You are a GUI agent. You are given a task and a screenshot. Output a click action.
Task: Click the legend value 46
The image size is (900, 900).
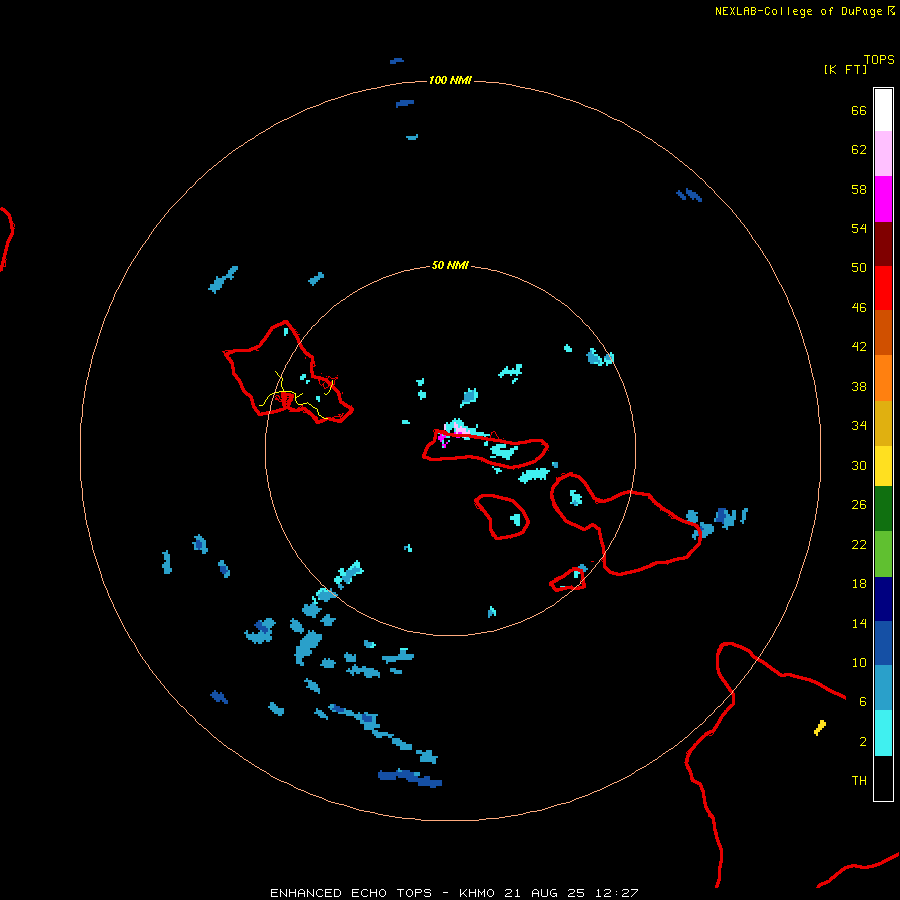[x=859, y=308]
